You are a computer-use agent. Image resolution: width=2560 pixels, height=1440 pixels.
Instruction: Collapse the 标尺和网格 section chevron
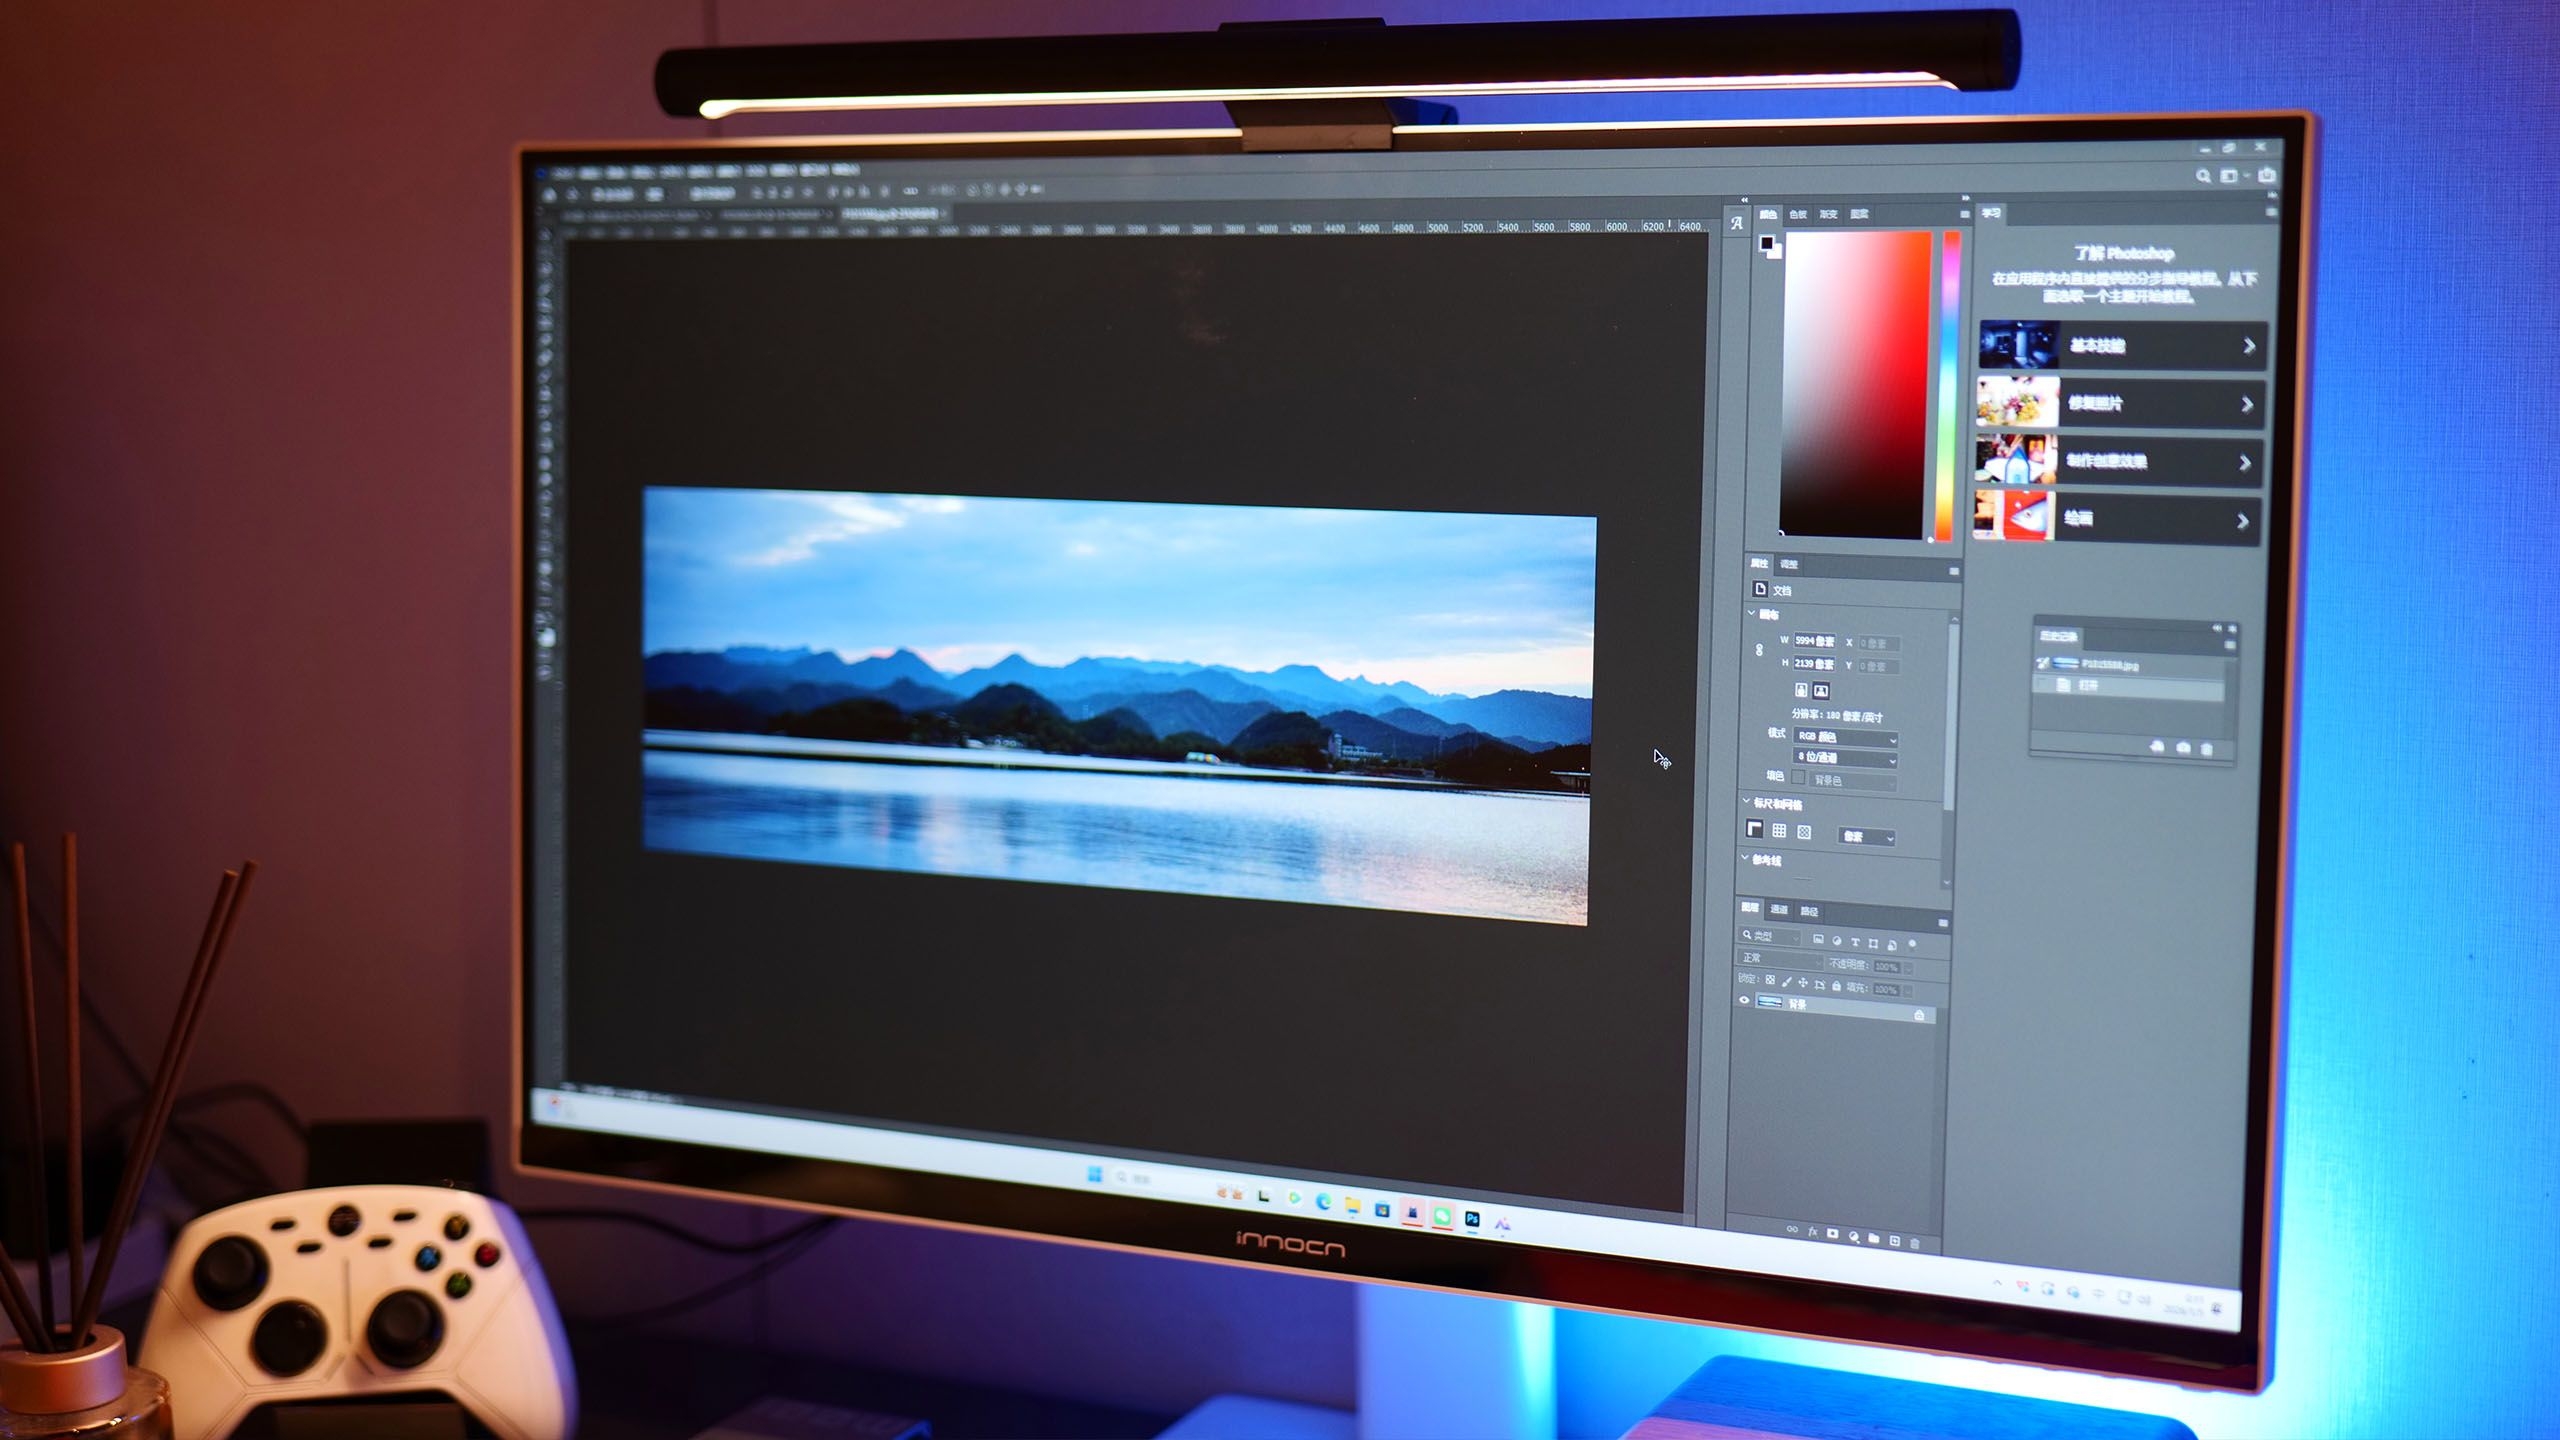(x=1747, y=801)
